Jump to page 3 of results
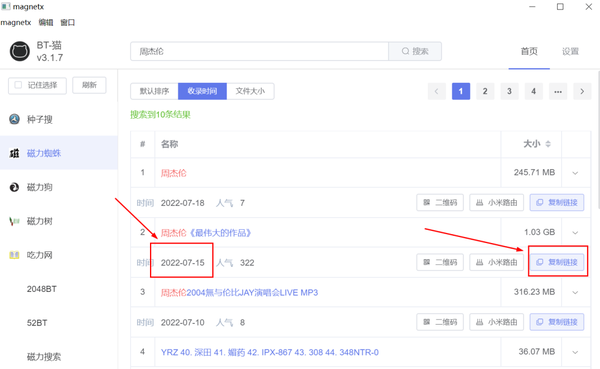 point(509,91)
